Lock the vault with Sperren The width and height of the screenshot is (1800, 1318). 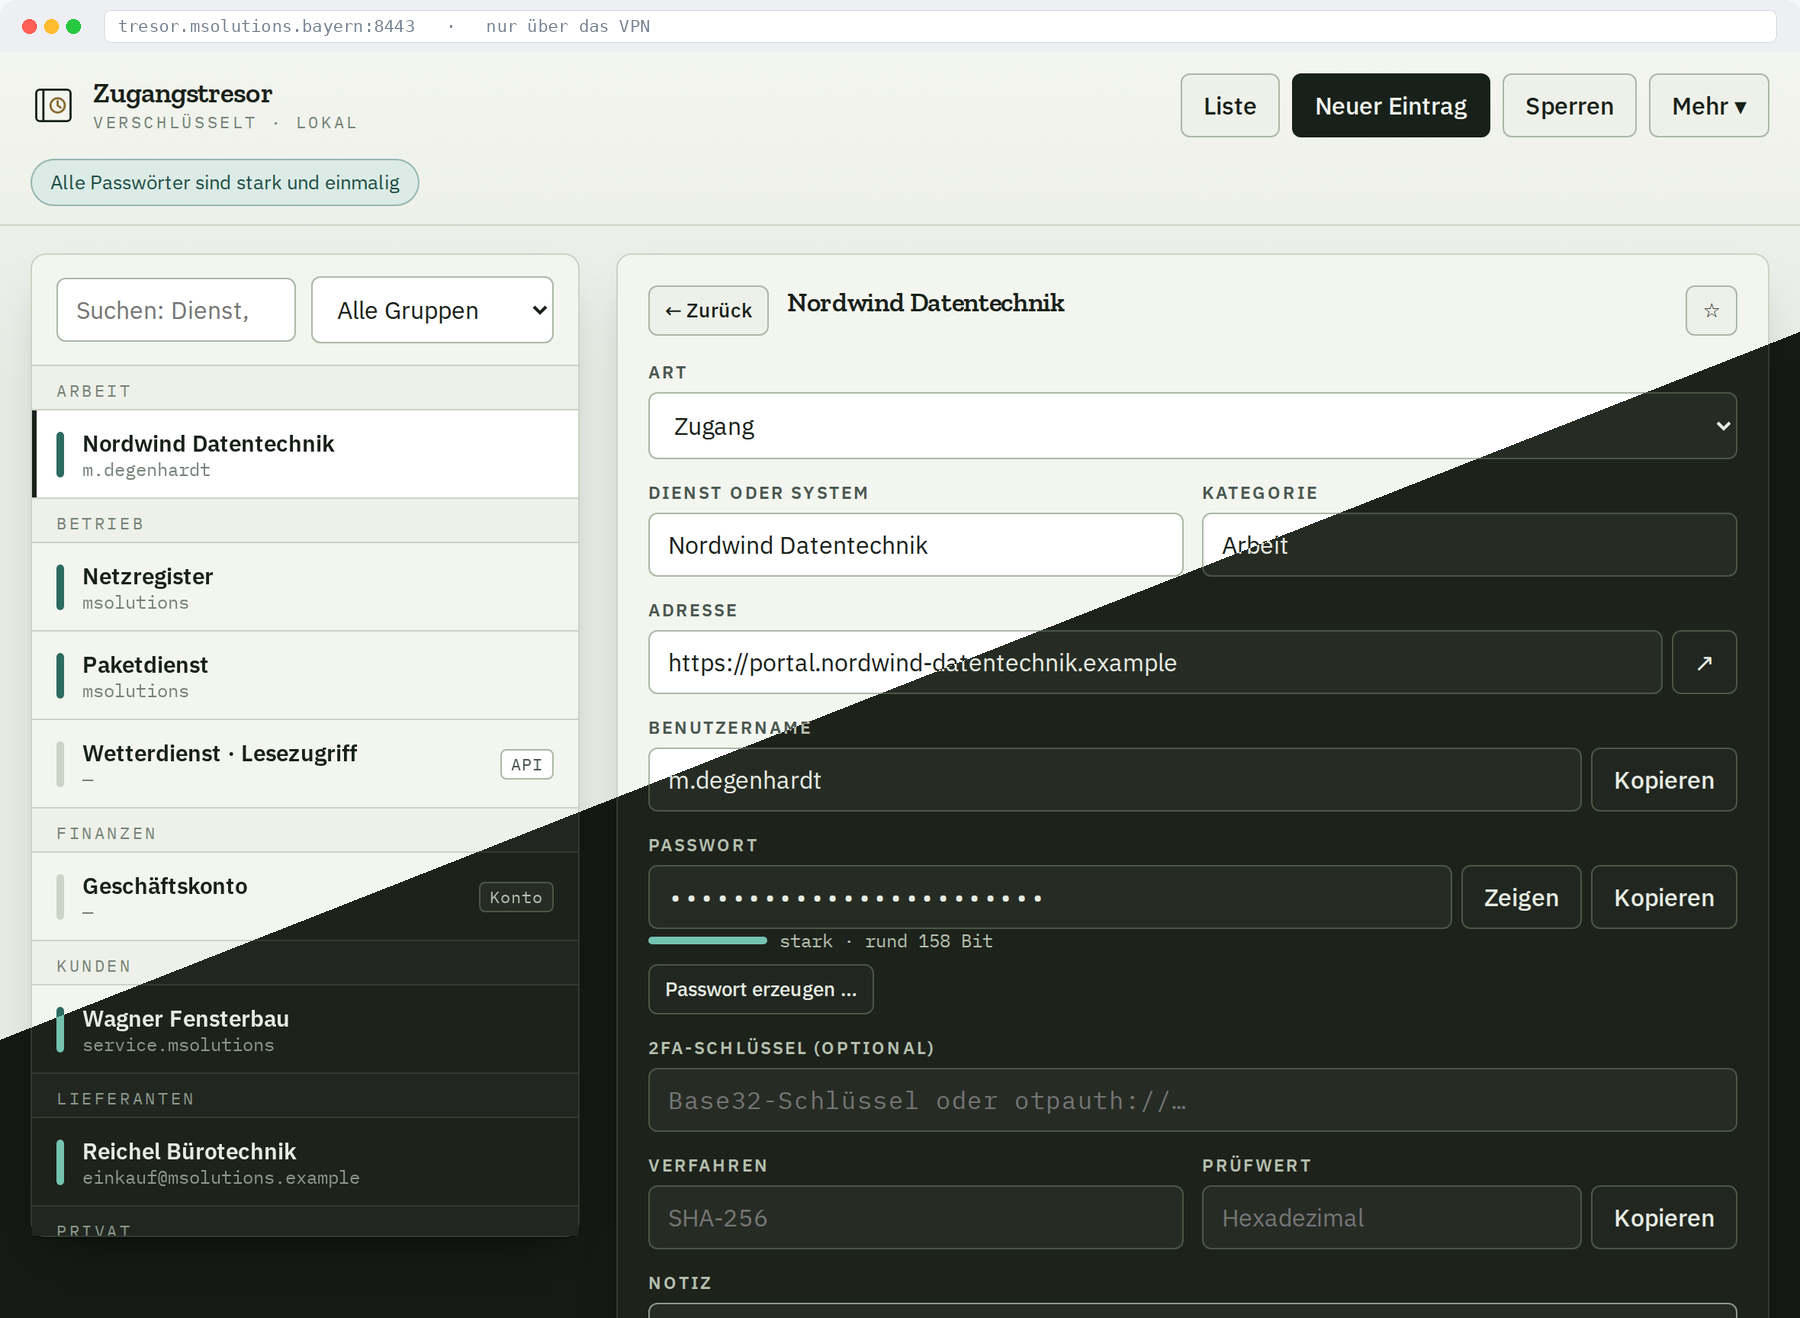point(1569,105)
